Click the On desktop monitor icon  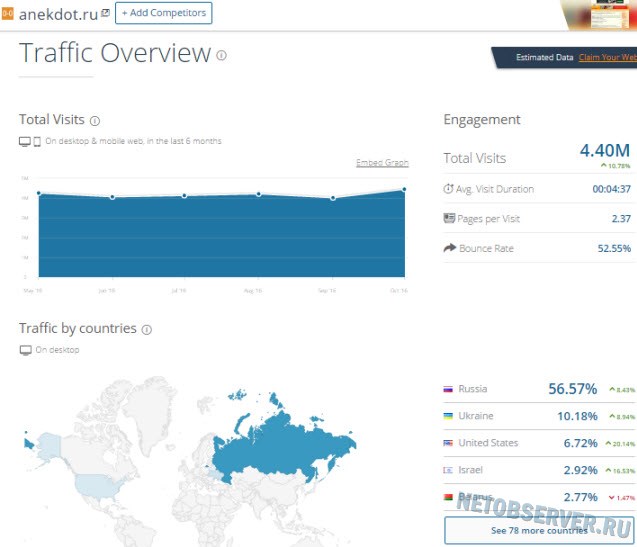tap(26, 350)
